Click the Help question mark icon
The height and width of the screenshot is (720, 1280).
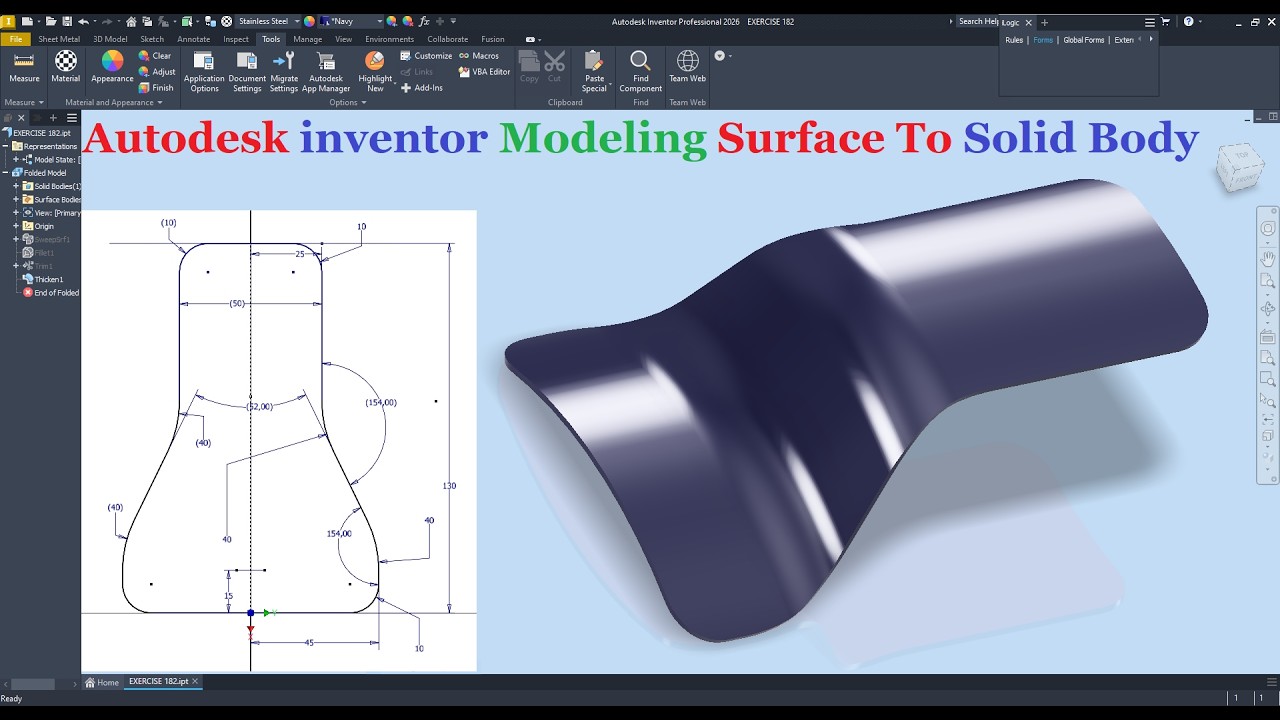[x=1188, y=21]
